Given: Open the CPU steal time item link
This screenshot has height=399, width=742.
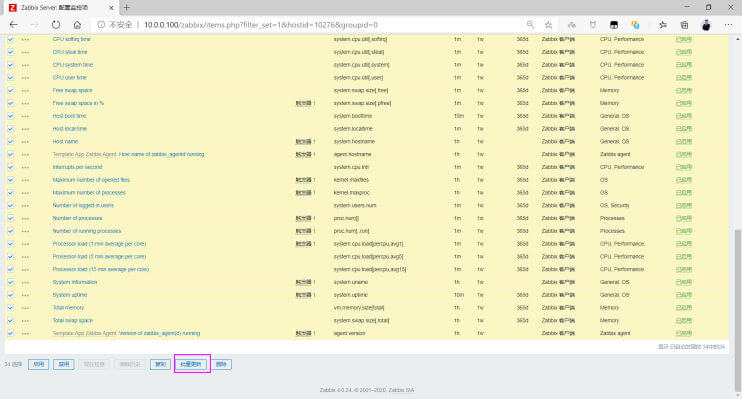Looking at the screenshot, I should click(x=70, y=52).
